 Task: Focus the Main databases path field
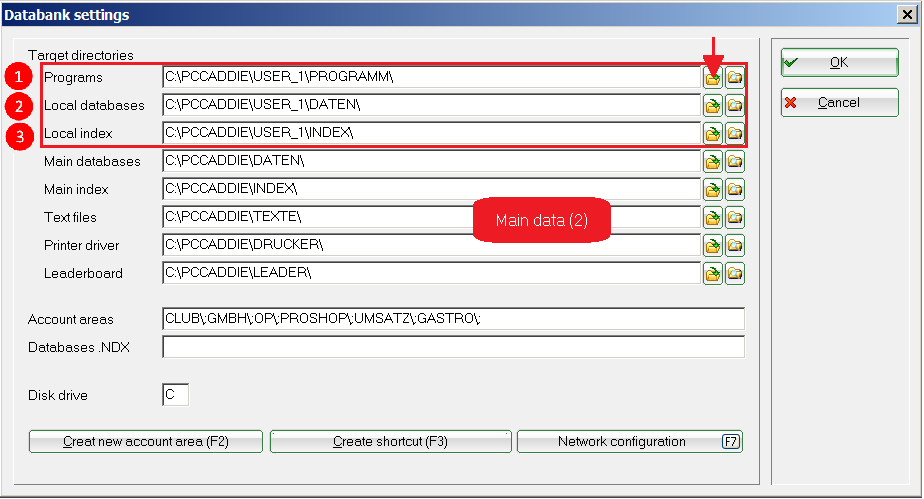tap(431, 161)
